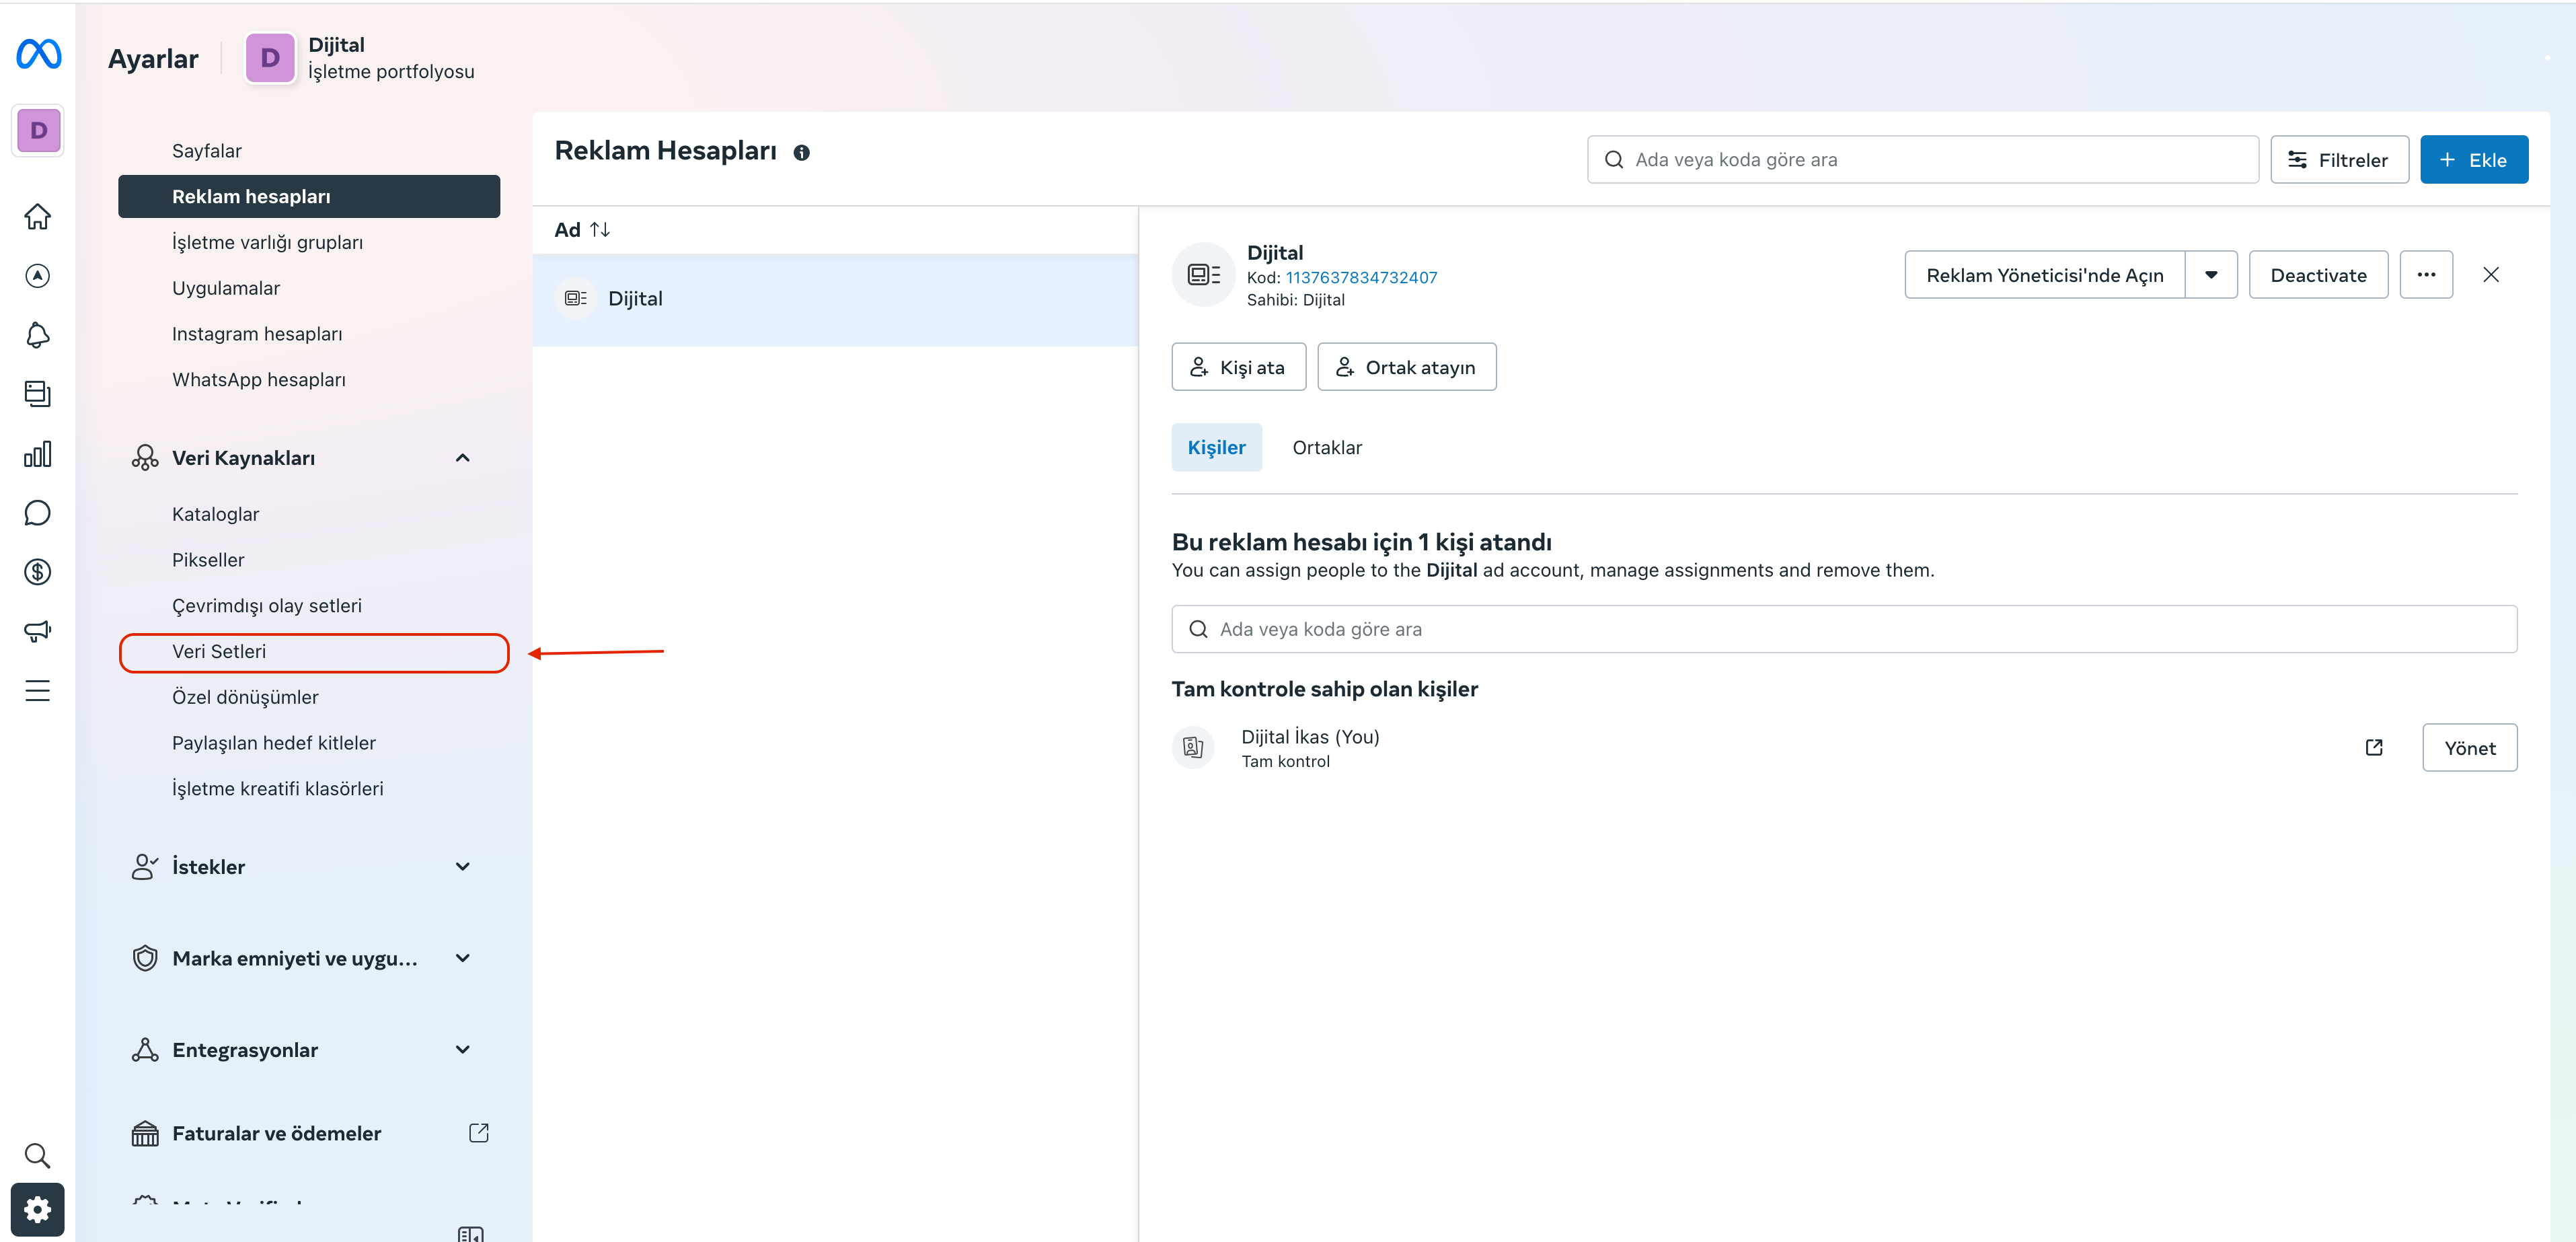Click the Deactivate button
The image size is (2576, 1242).
pos(2318,275)
